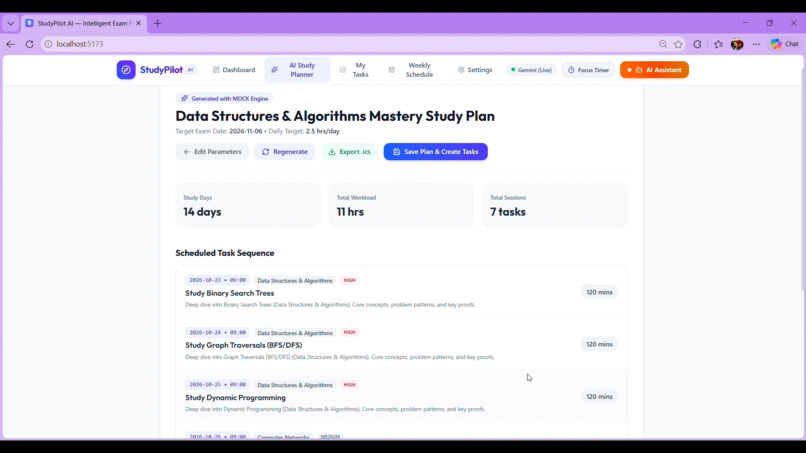The width and height of the screenshot is (806, 453).
Task: Click the Total Workload 11 hrs card
Action: click(x=401, y=205)
